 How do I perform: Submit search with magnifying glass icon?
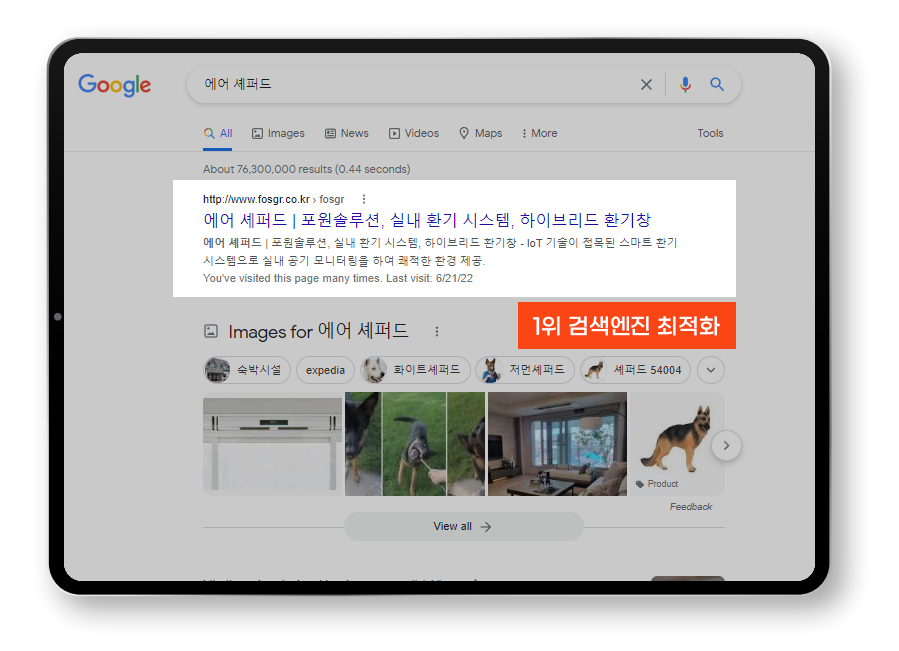717,84
